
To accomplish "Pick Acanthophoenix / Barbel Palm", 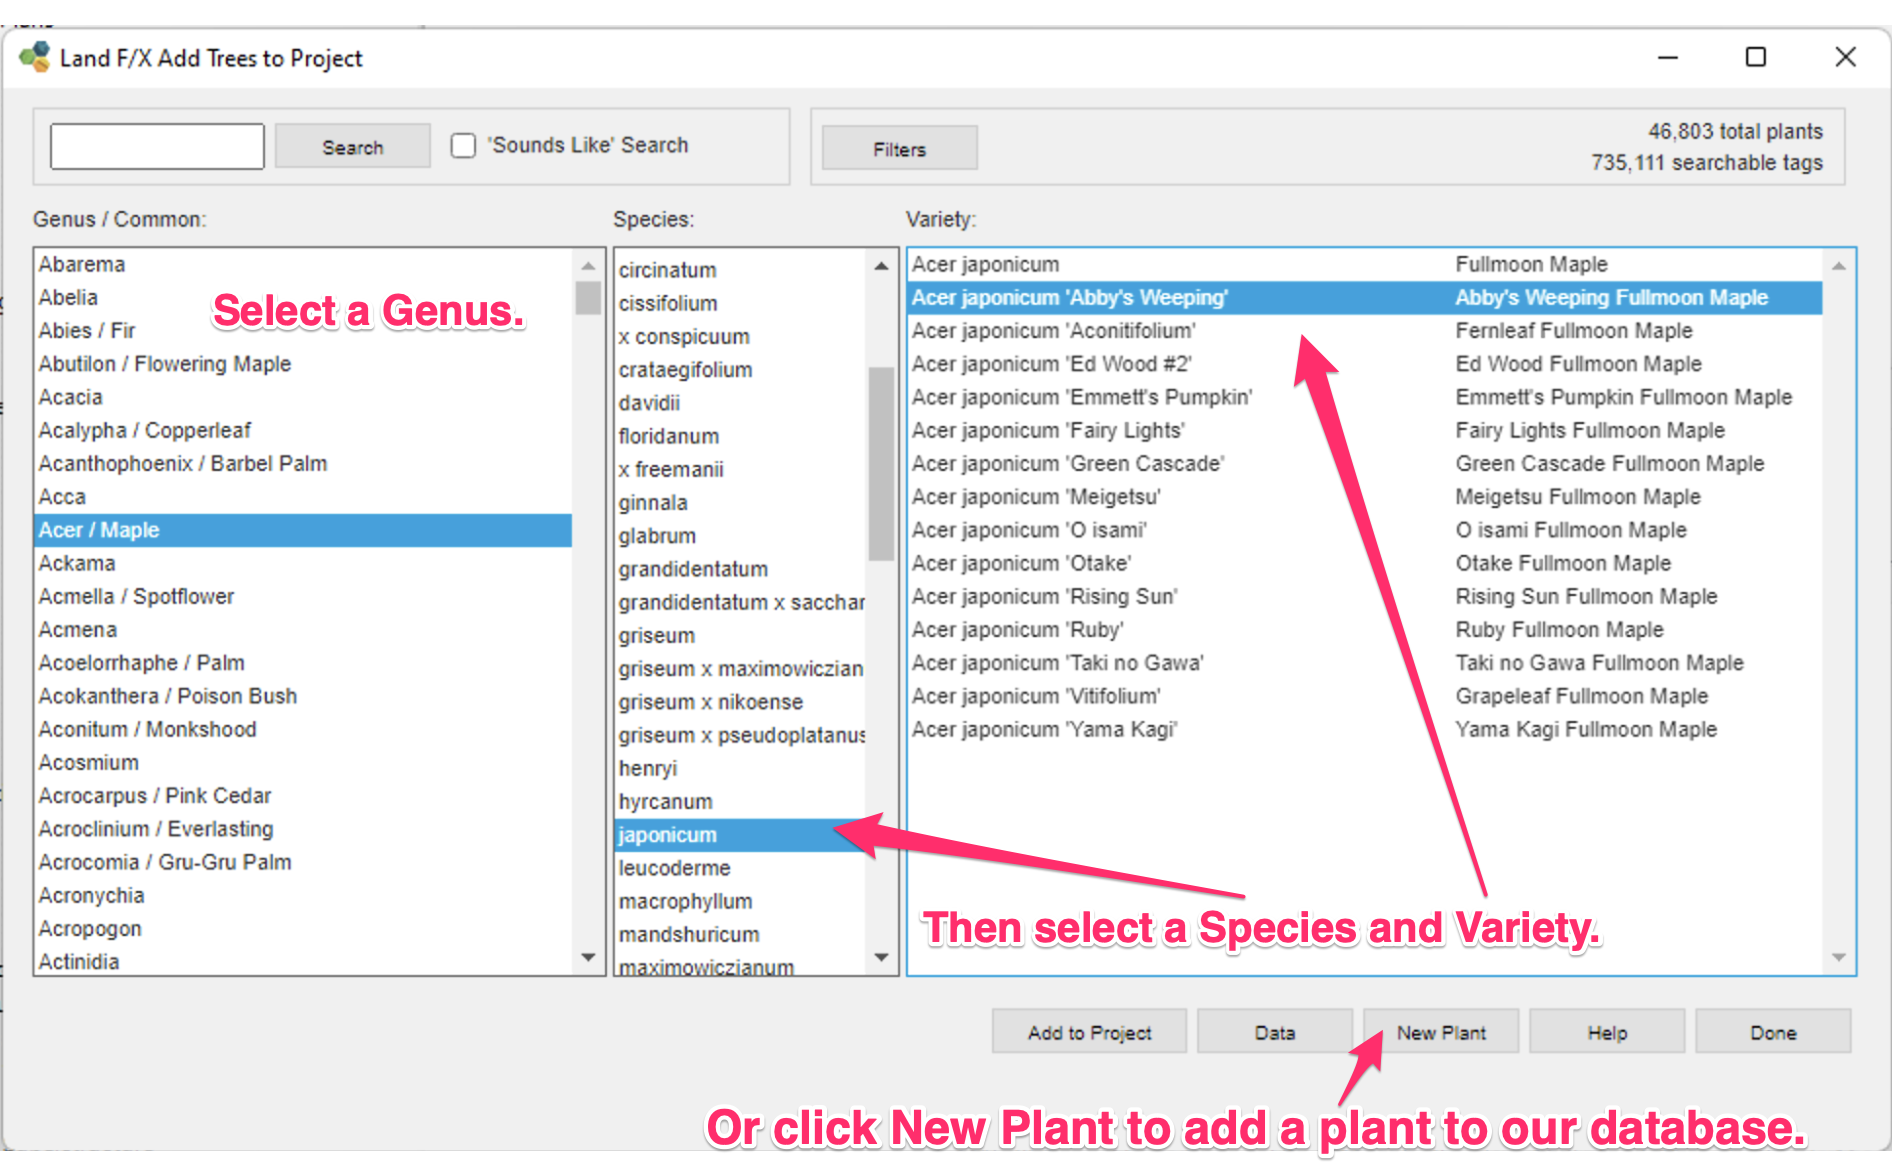I will tap(303, 463).
